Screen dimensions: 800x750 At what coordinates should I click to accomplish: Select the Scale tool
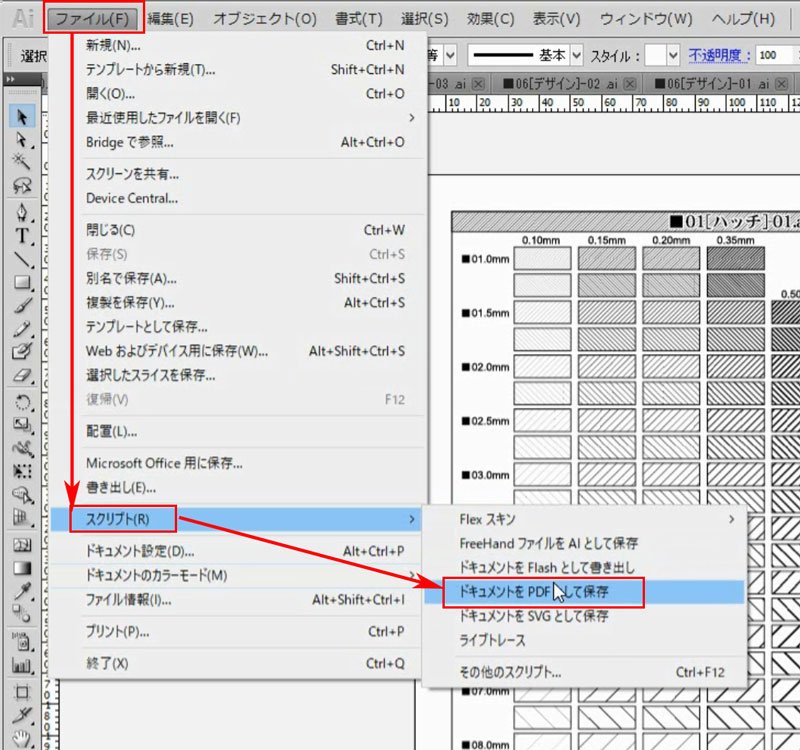coord(22,425)
